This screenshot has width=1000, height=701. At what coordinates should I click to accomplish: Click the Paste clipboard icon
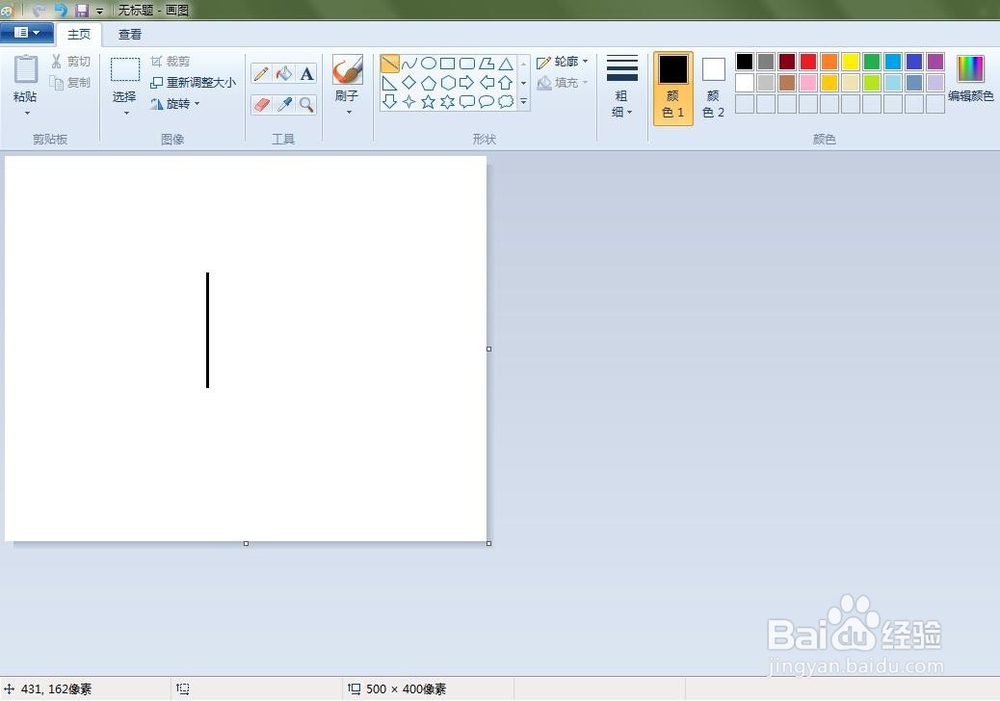tap(26, 69)
